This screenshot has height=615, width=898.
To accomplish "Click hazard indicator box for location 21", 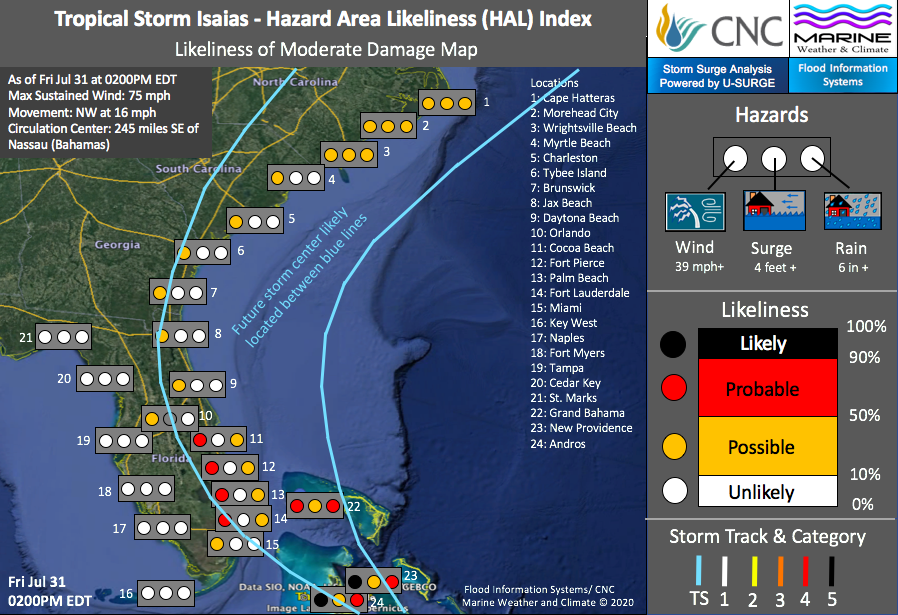I will click(x=64, y=337).
